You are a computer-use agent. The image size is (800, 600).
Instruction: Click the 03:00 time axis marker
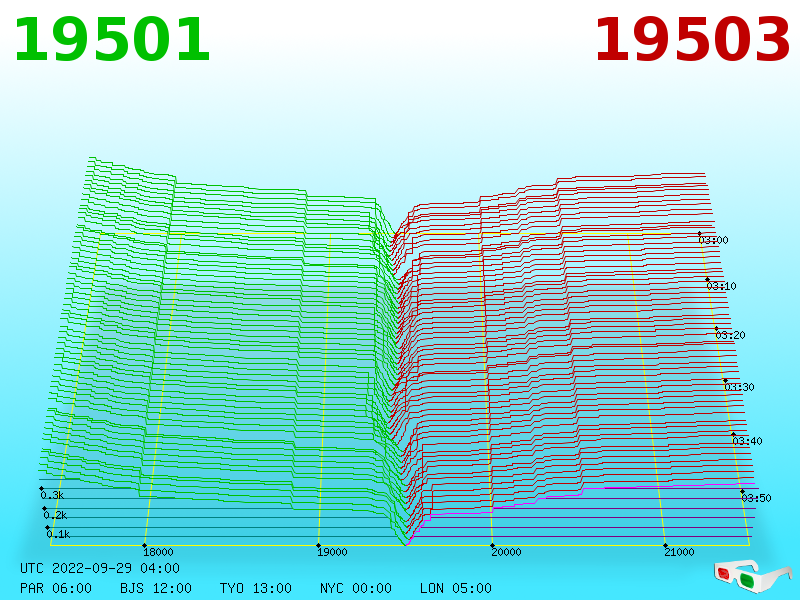(x=713, y=240)
